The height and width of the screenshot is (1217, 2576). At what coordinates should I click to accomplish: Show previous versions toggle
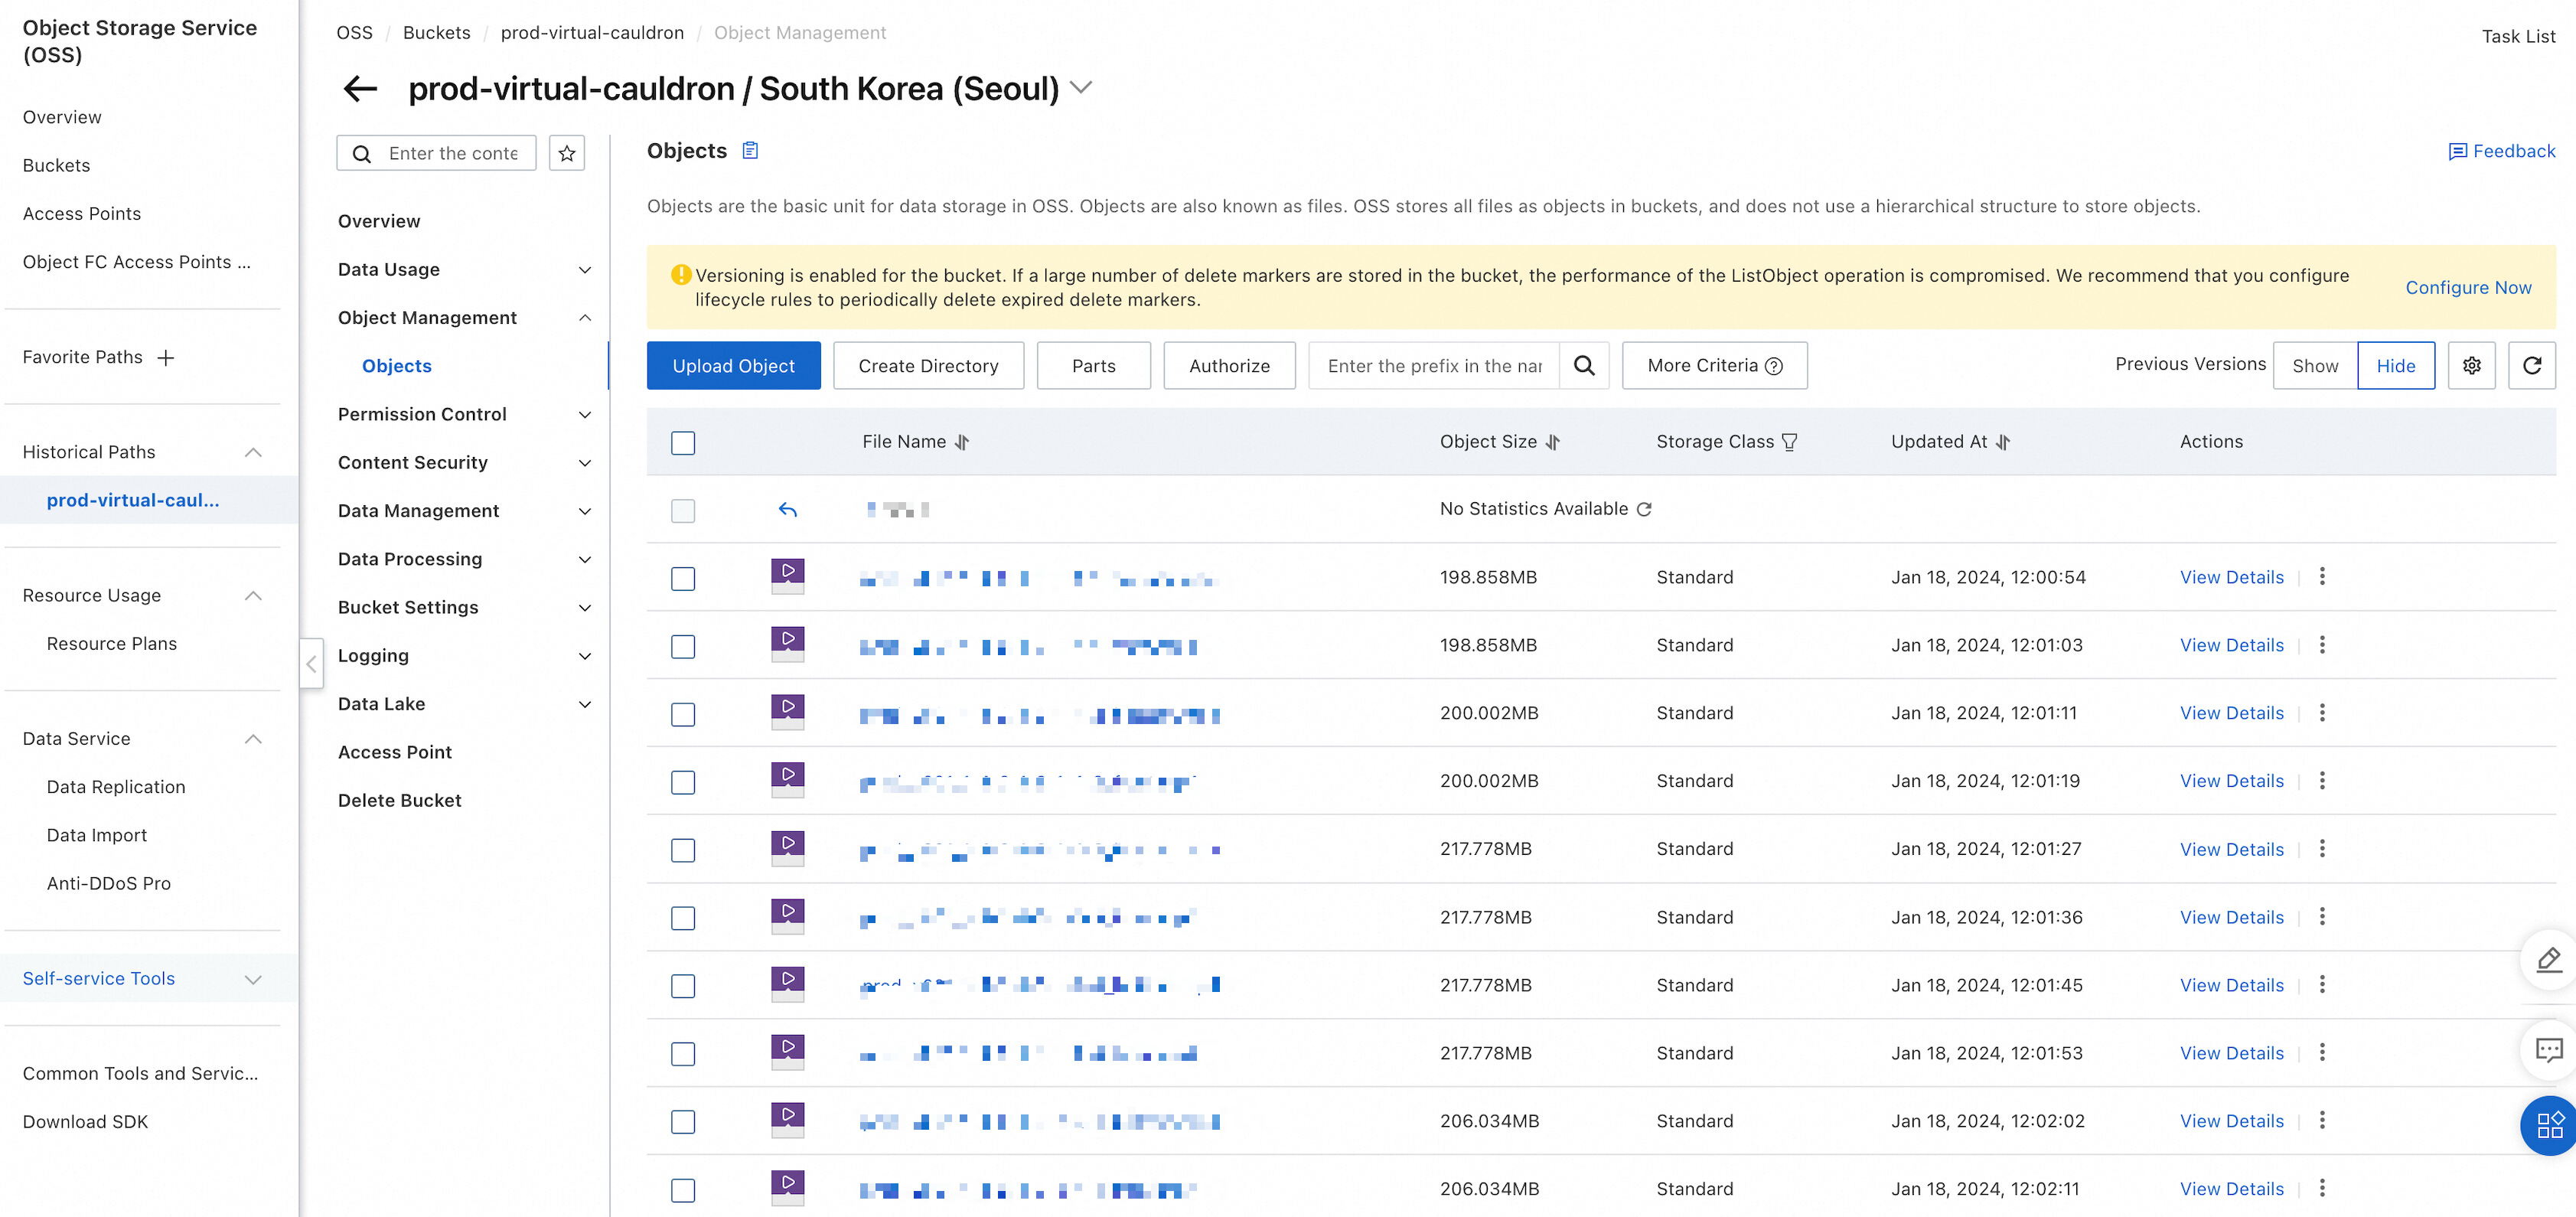2315,366
